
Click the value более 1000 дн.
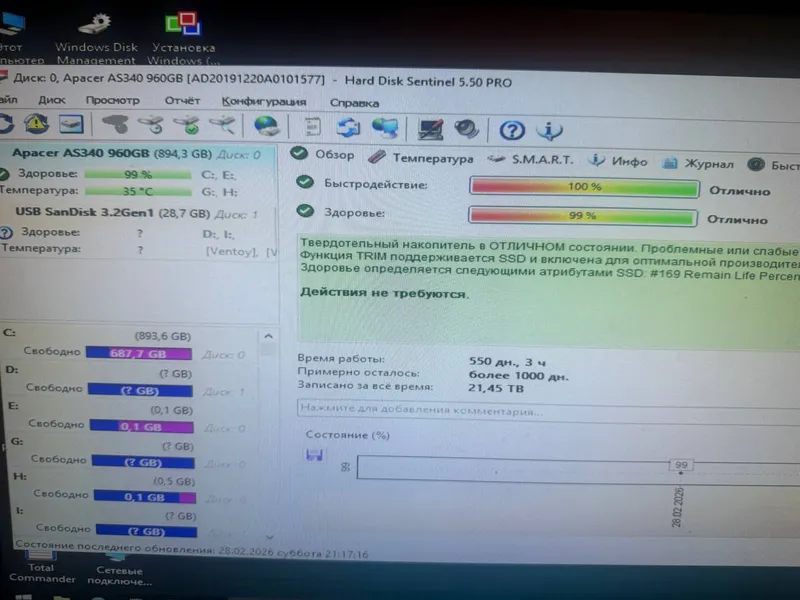point(518,376)
